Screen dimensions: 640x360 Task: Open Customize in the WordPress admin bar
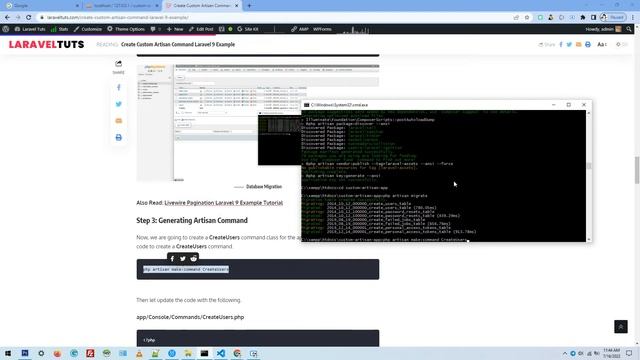click(88, 29)
